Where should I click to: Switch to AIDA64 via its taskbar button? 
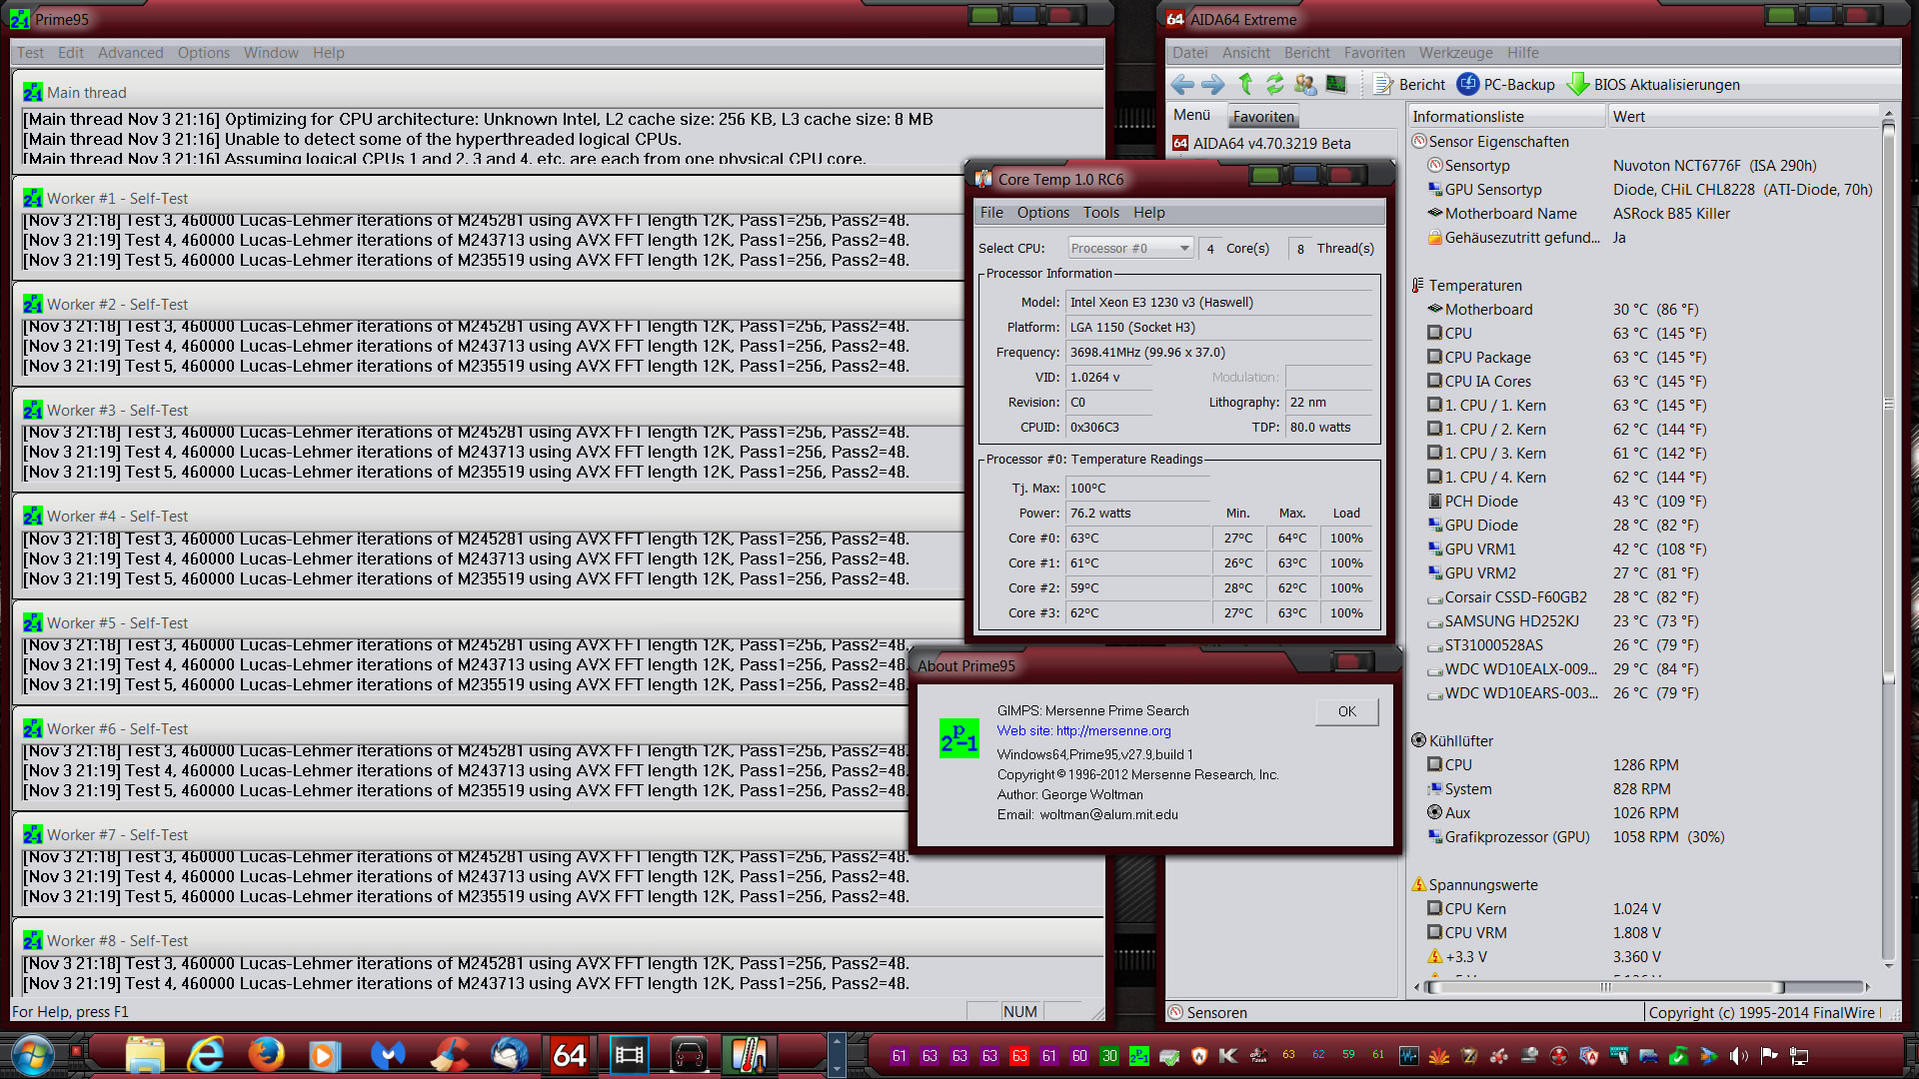(x=569, y=1056)
